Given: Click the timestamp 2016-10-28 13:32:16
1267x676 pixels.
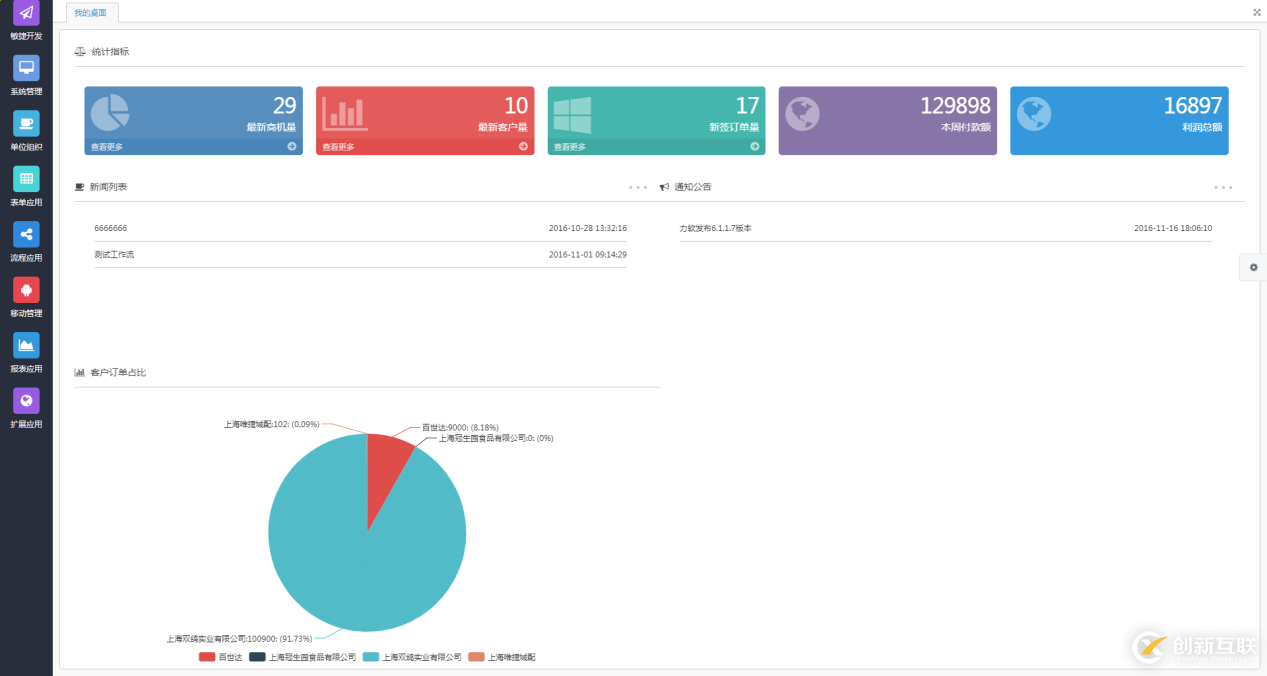Looking at the screenshot, I should (588, 228).
